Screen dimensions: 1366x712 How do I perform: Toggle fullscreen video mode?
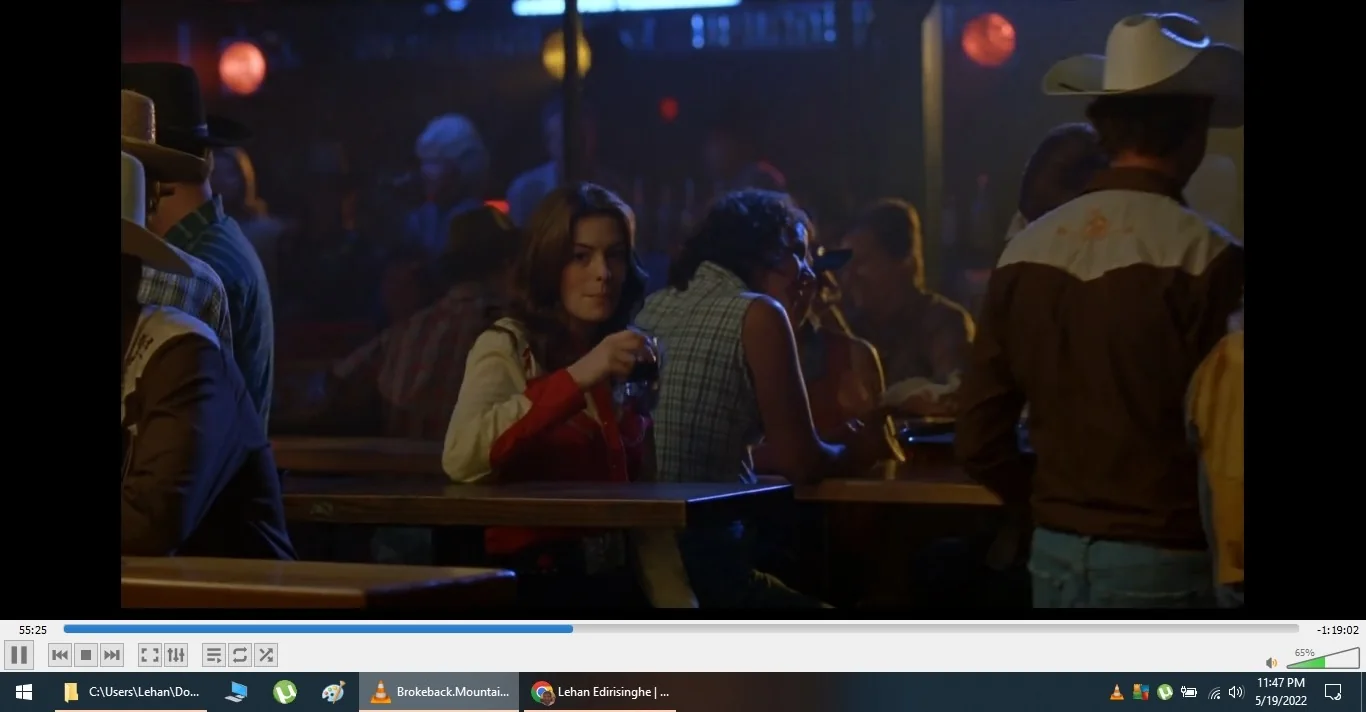point(150,655)
